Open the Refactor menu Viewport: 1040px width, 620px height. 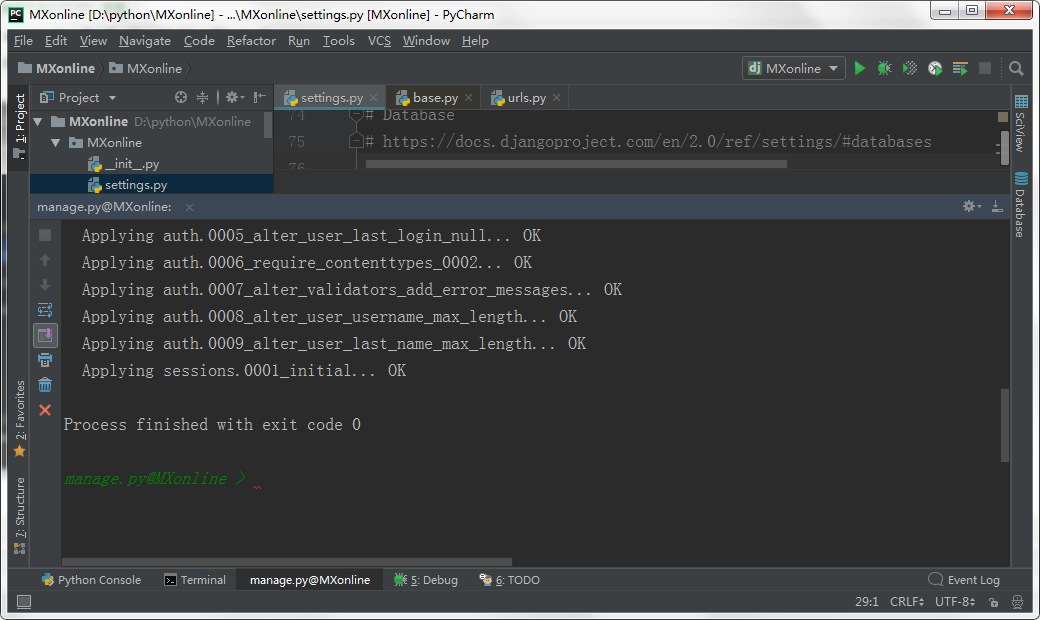pyautogui.click(x=251, y=40)
